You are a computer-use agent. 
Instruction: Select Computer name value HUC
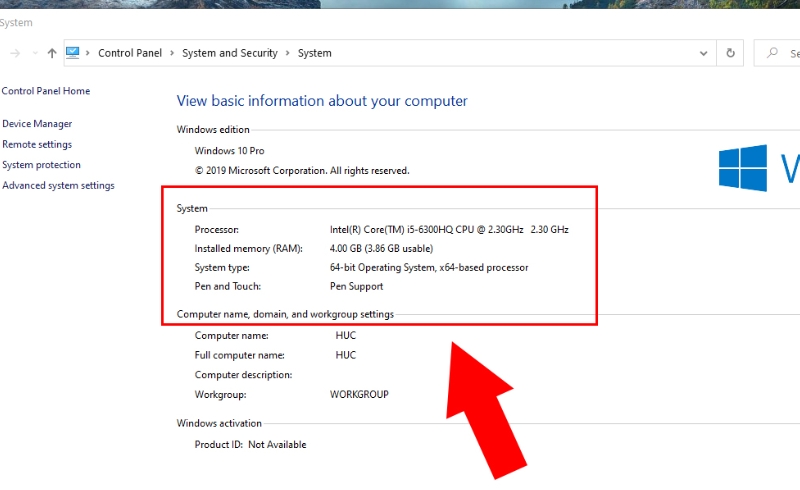pyautogui.click(x=345, y=335)
